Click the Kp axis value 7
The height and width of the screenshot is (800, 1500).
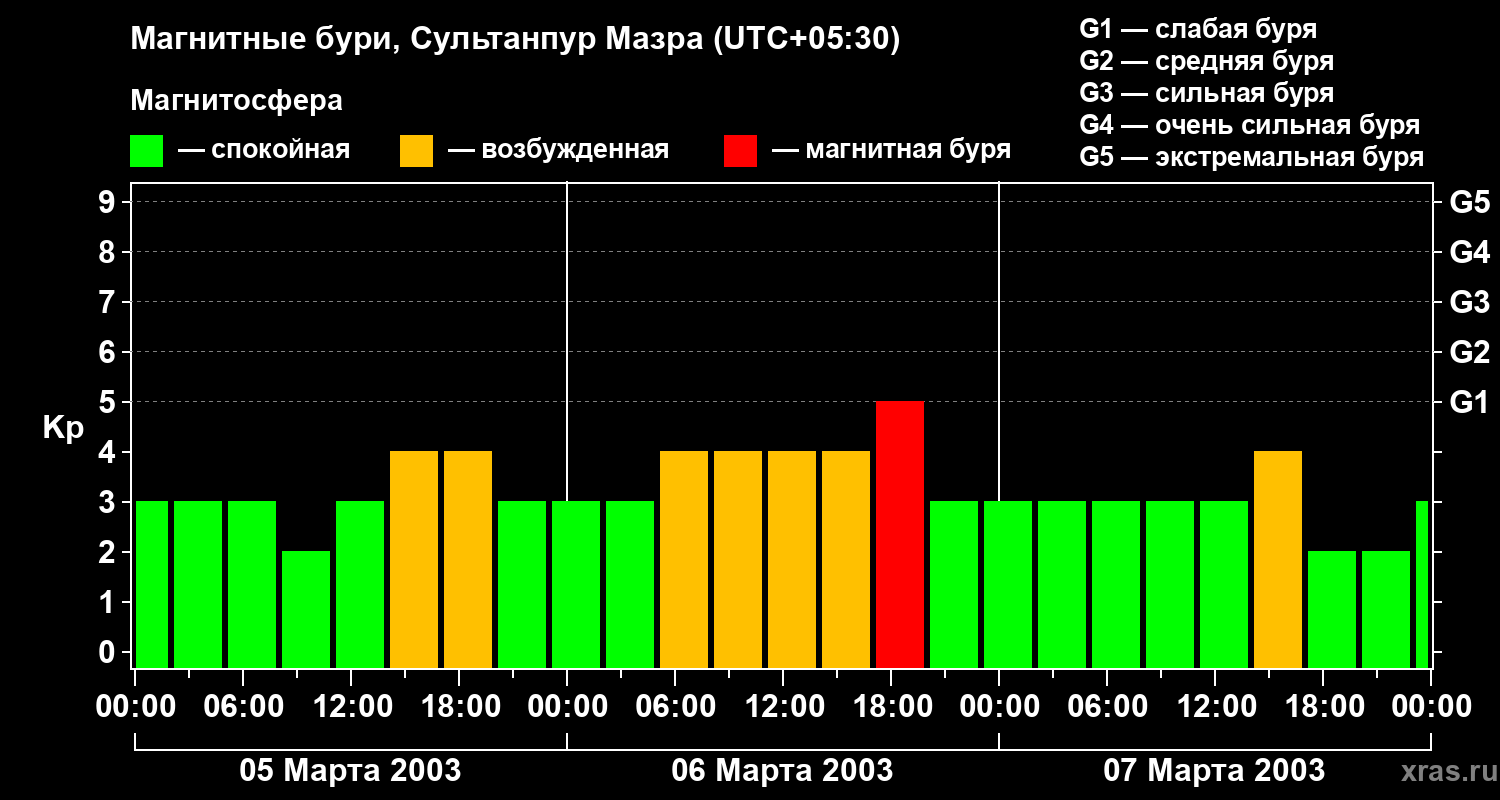pos(109,302)
